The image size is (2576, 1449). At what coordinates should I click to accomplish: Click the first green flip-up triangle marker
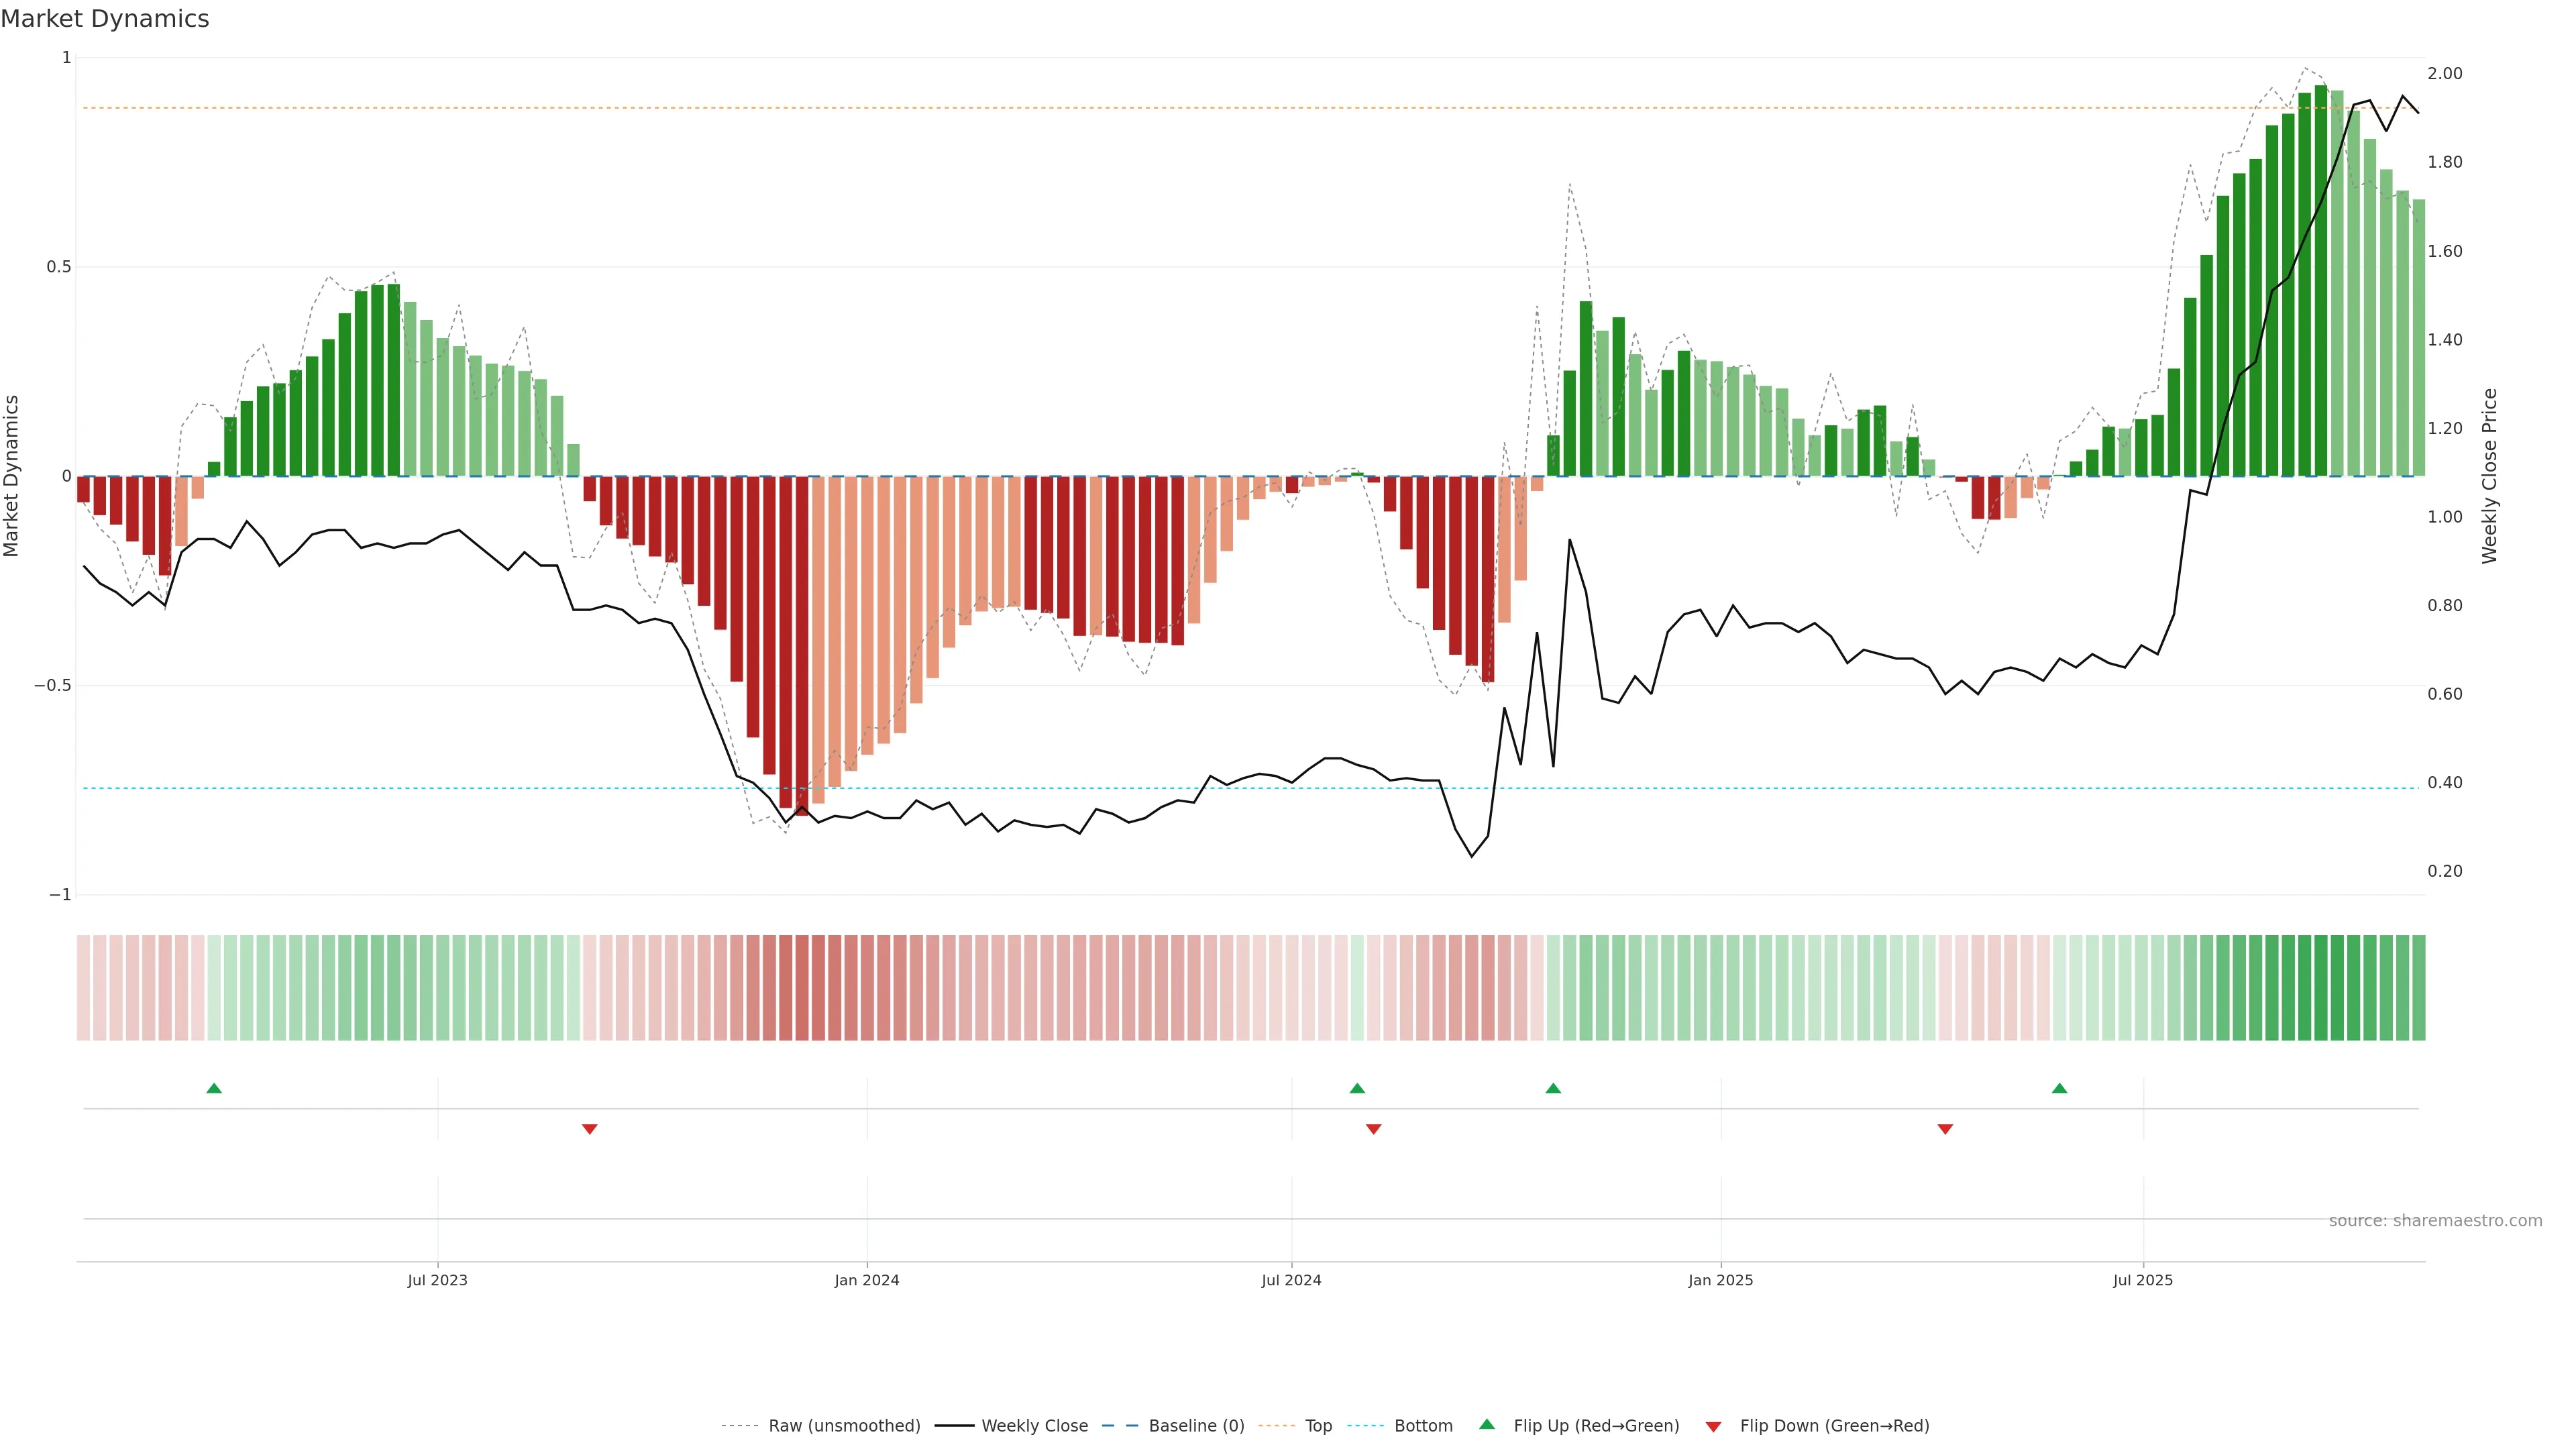pyautogui.click(x=213, y=1088)
